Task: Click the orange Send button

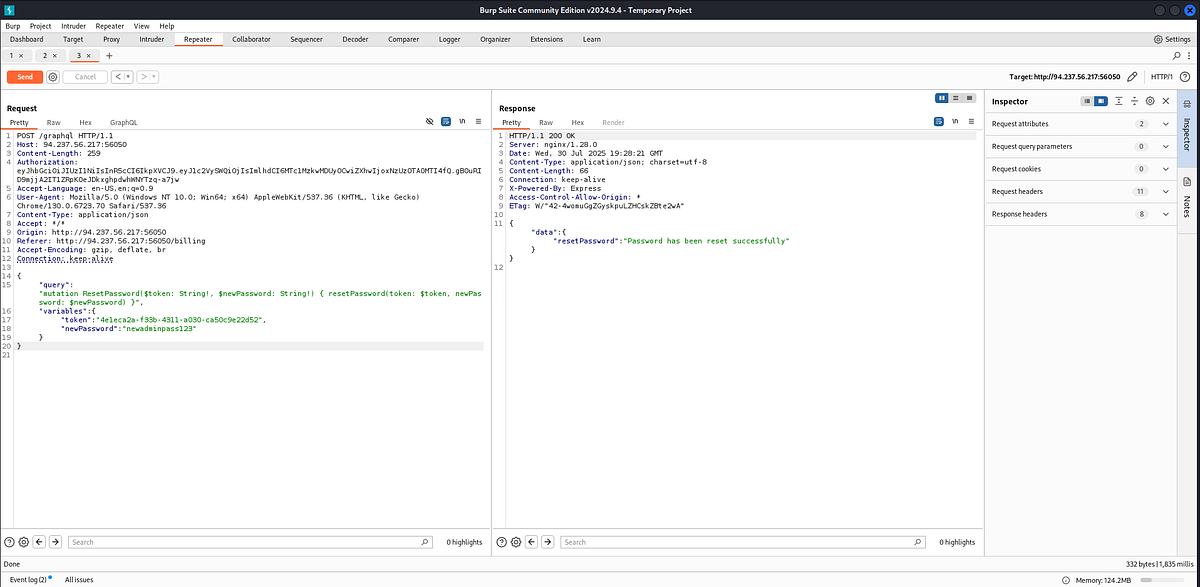Action: 25,77
